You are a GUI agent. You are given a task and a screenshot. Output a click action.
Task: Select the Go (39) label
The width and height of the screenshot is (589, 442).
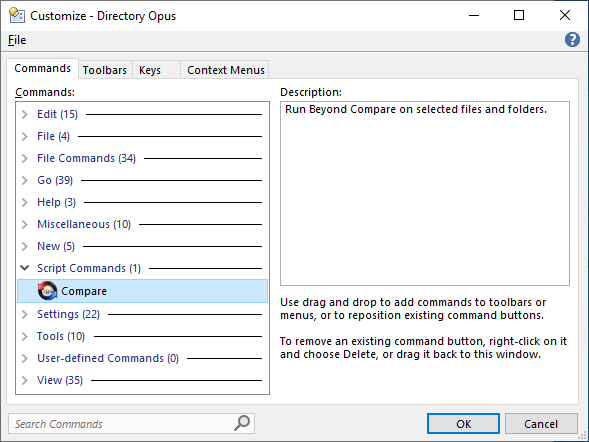[55, 180]
